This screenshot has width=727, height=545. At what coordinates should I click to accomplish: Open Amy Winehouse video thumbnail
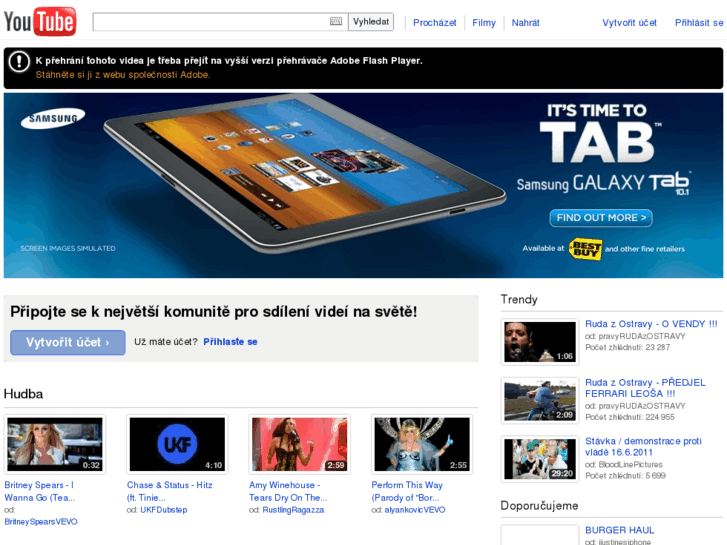[300, 444]
